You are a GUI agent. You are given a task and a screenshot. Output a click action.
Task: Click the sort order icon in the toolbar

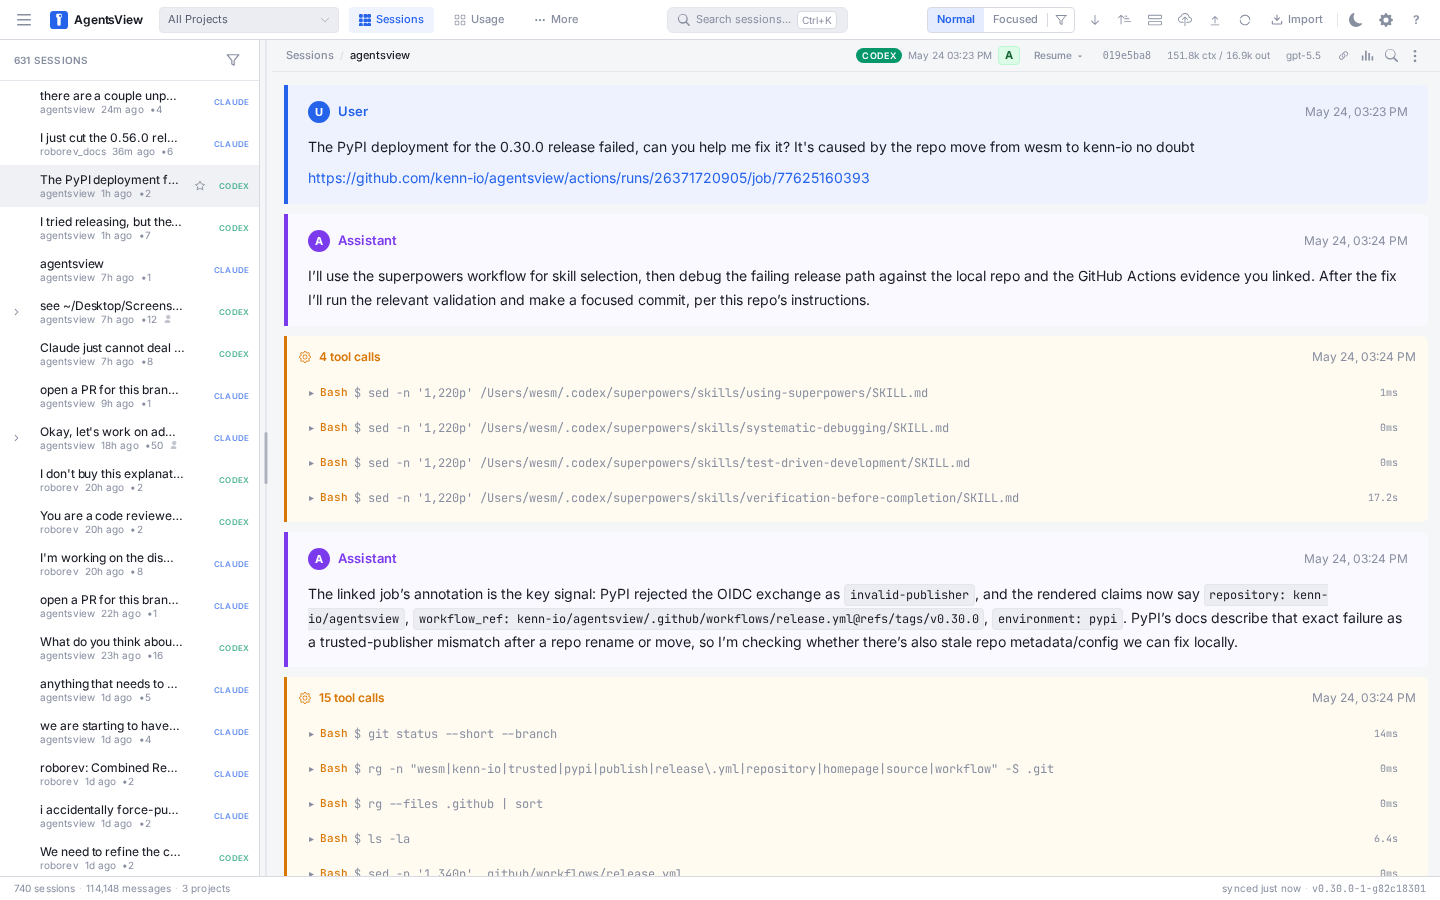1125,20
